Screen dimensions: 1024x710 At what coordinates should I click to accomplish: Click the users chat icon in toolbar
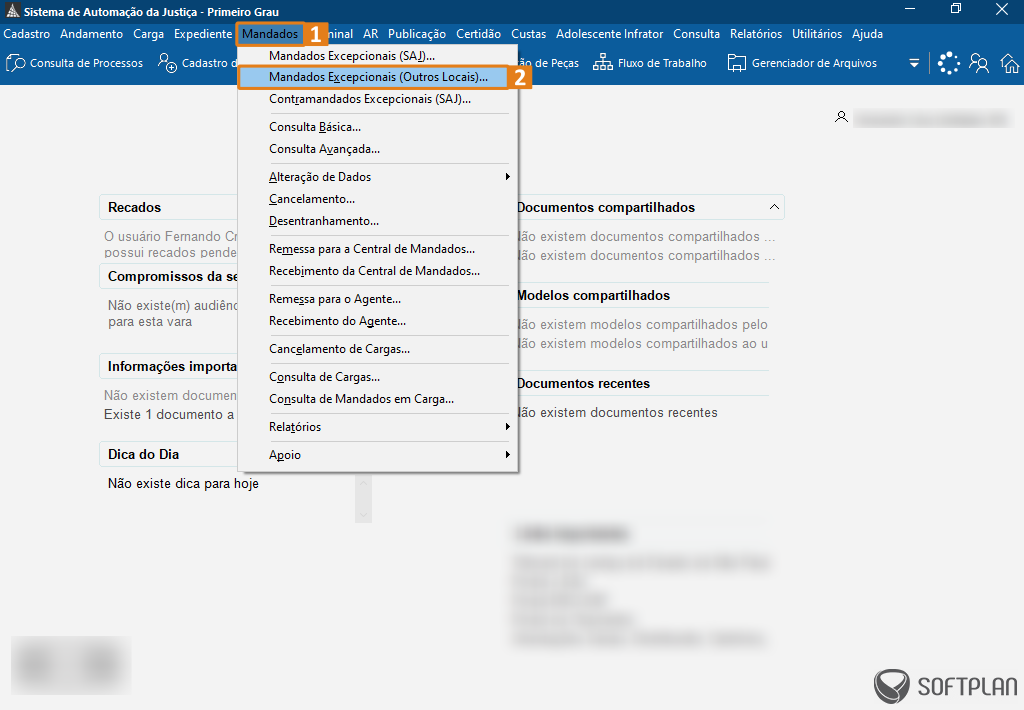pos(978,63)
